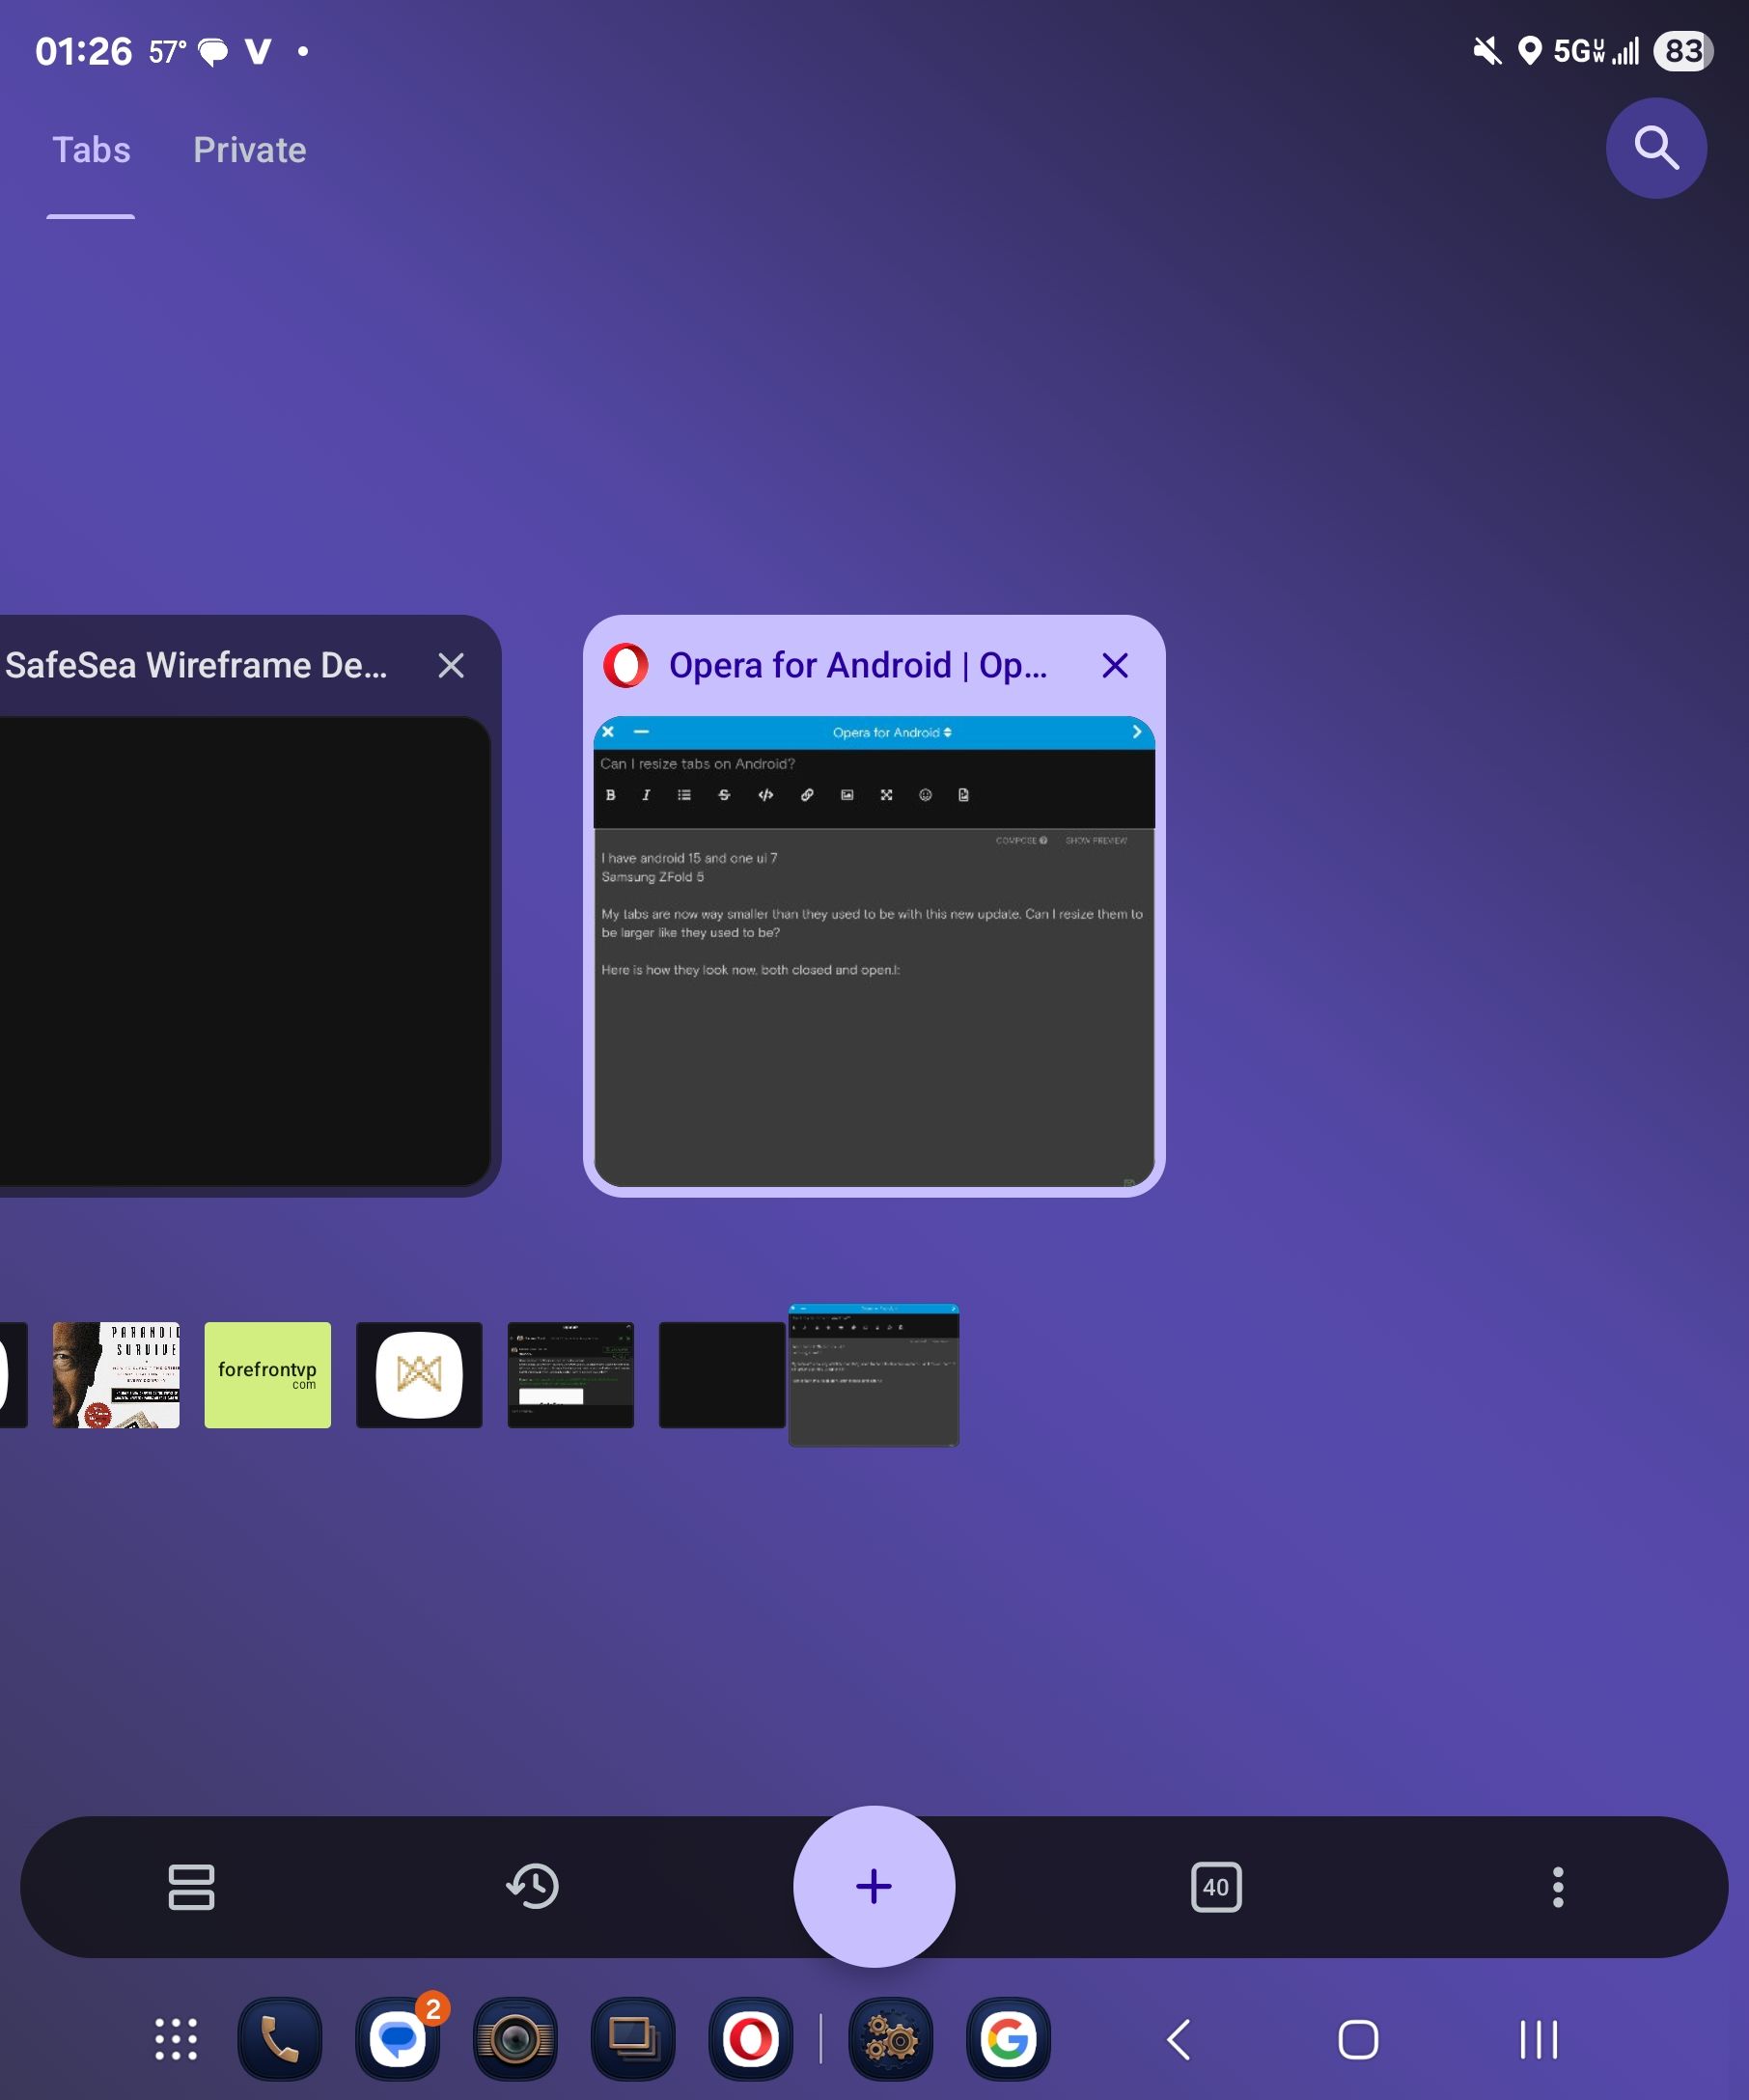1749x2100 pixels.
Task: Select the Paranoid Survive book tab thumbnail
Action: point(116,1374)
